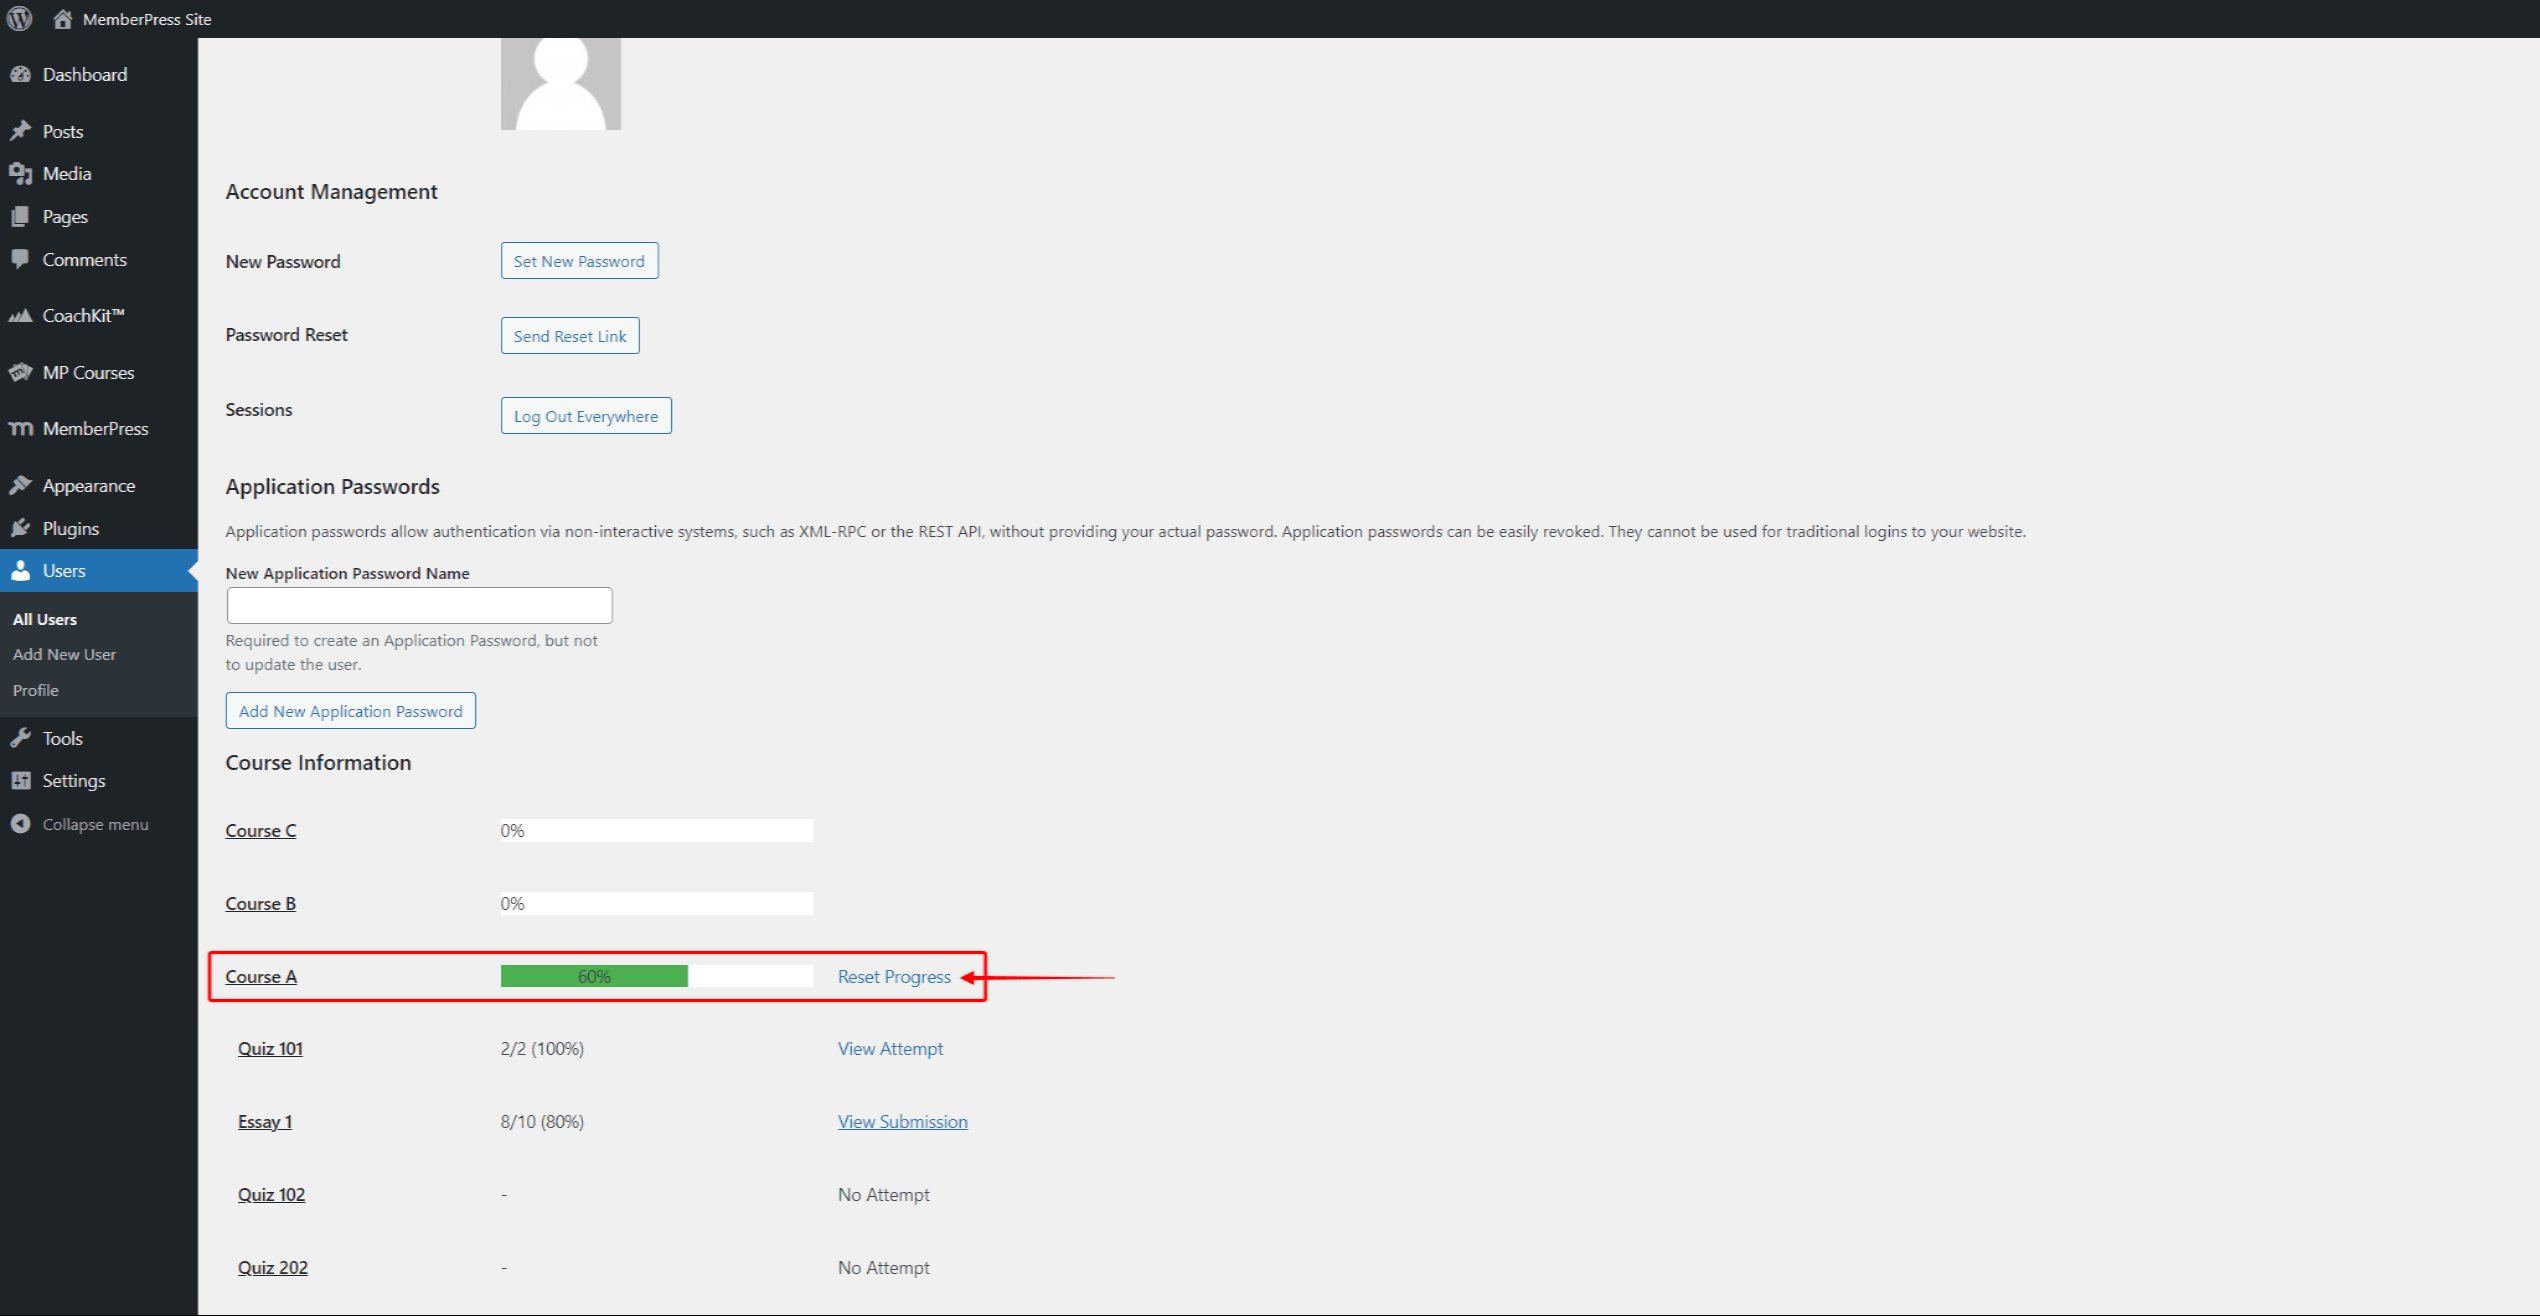Click the MP Courses icon in sidebar
The image size is (2540, 1316).
click(x=23, y=371)
